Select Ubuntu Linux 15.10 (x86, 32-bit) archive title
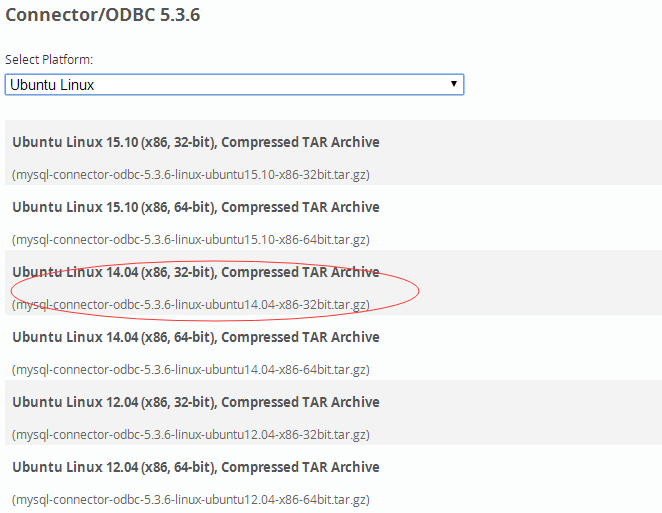The image size is (662, 513). tap(196, 142)
